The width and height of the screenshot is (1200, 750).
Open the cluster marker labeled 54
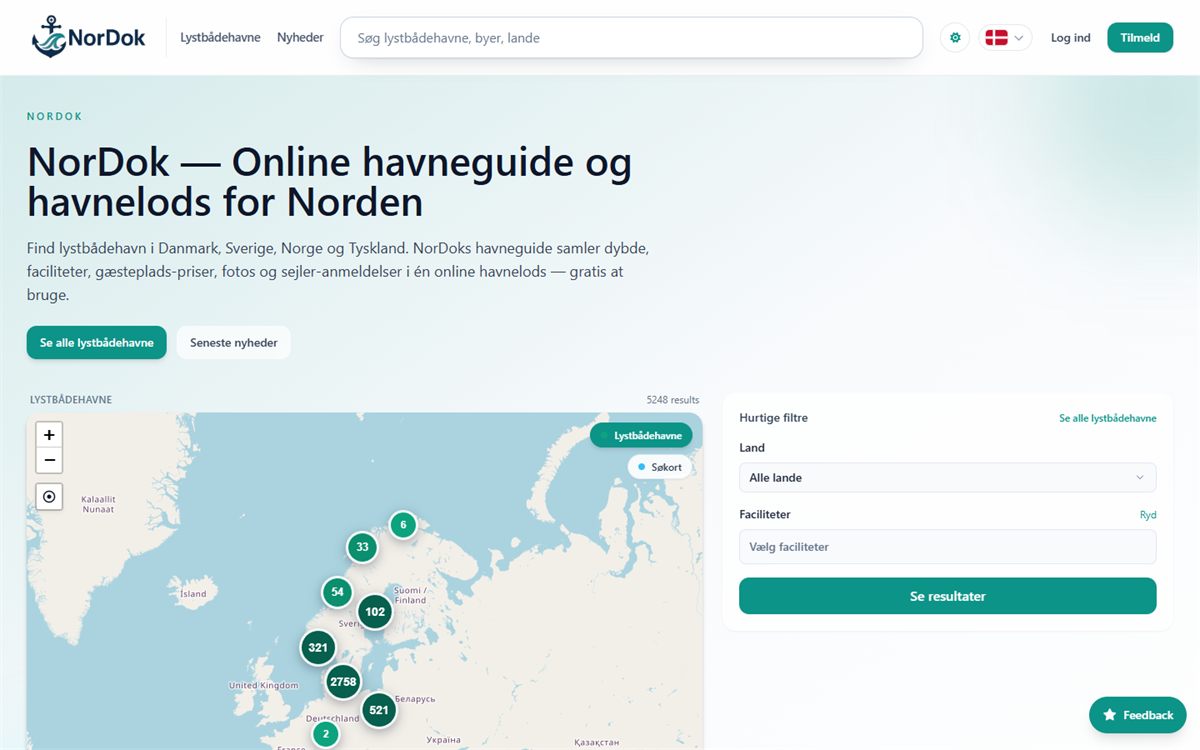337,592
